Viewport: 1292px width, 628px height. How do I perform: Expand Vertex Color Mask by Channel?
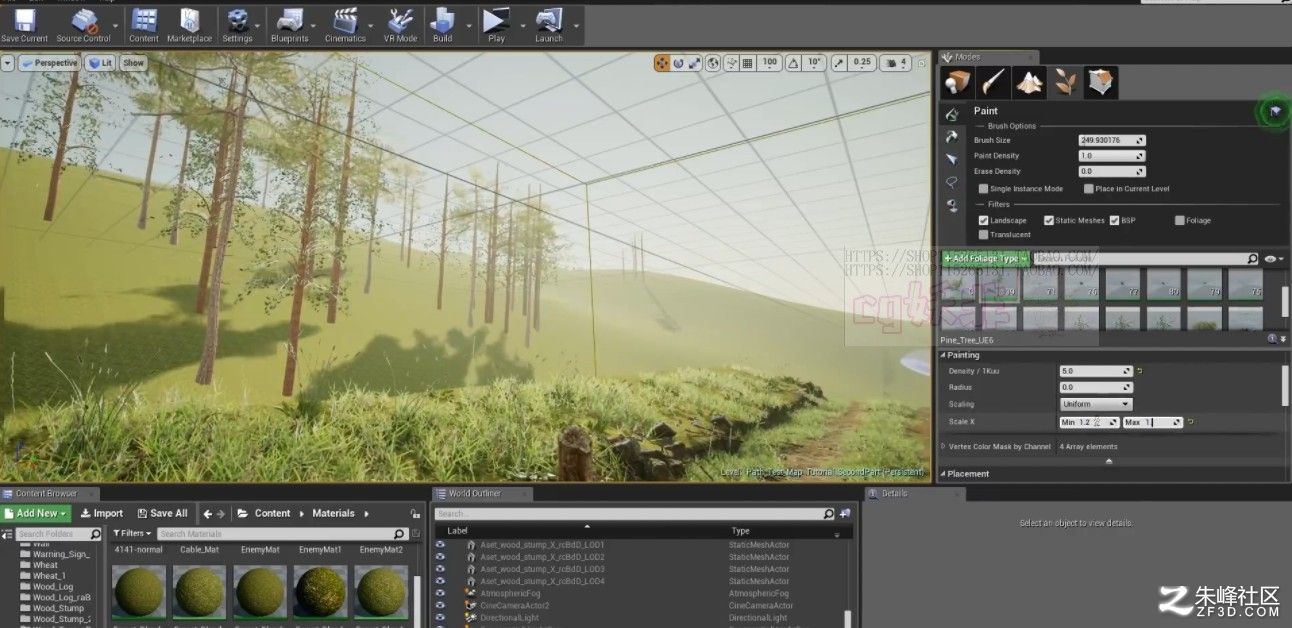pos(943,446)
